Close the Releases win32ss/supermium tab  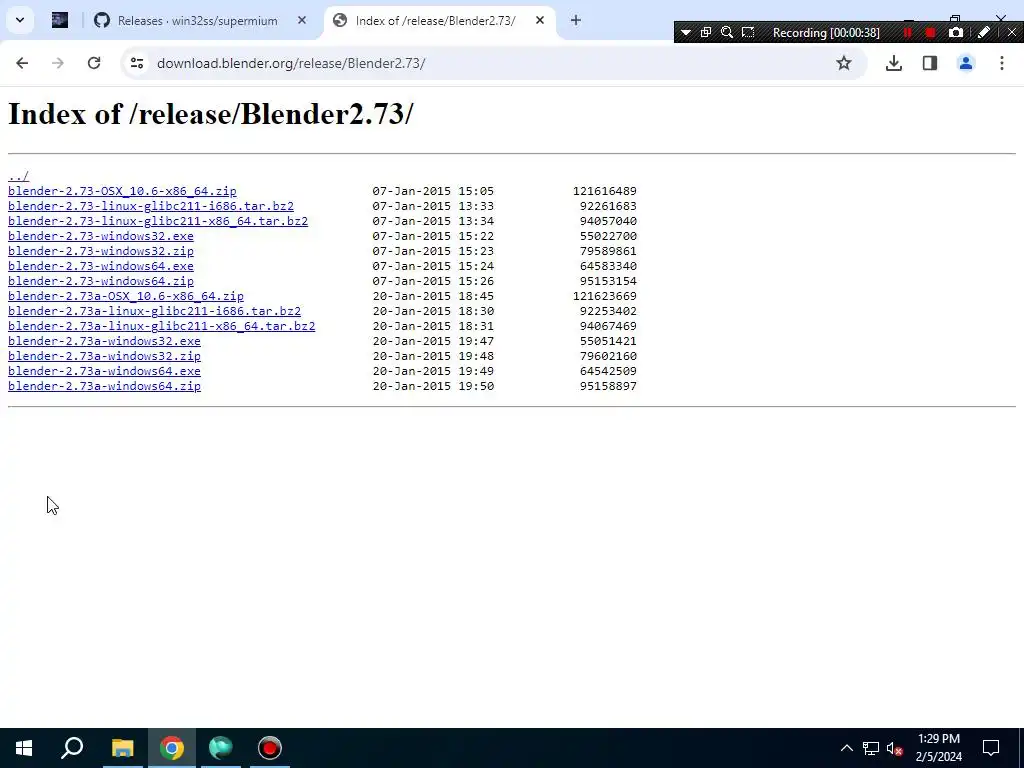pyautogui.click(x=302, y=21)
